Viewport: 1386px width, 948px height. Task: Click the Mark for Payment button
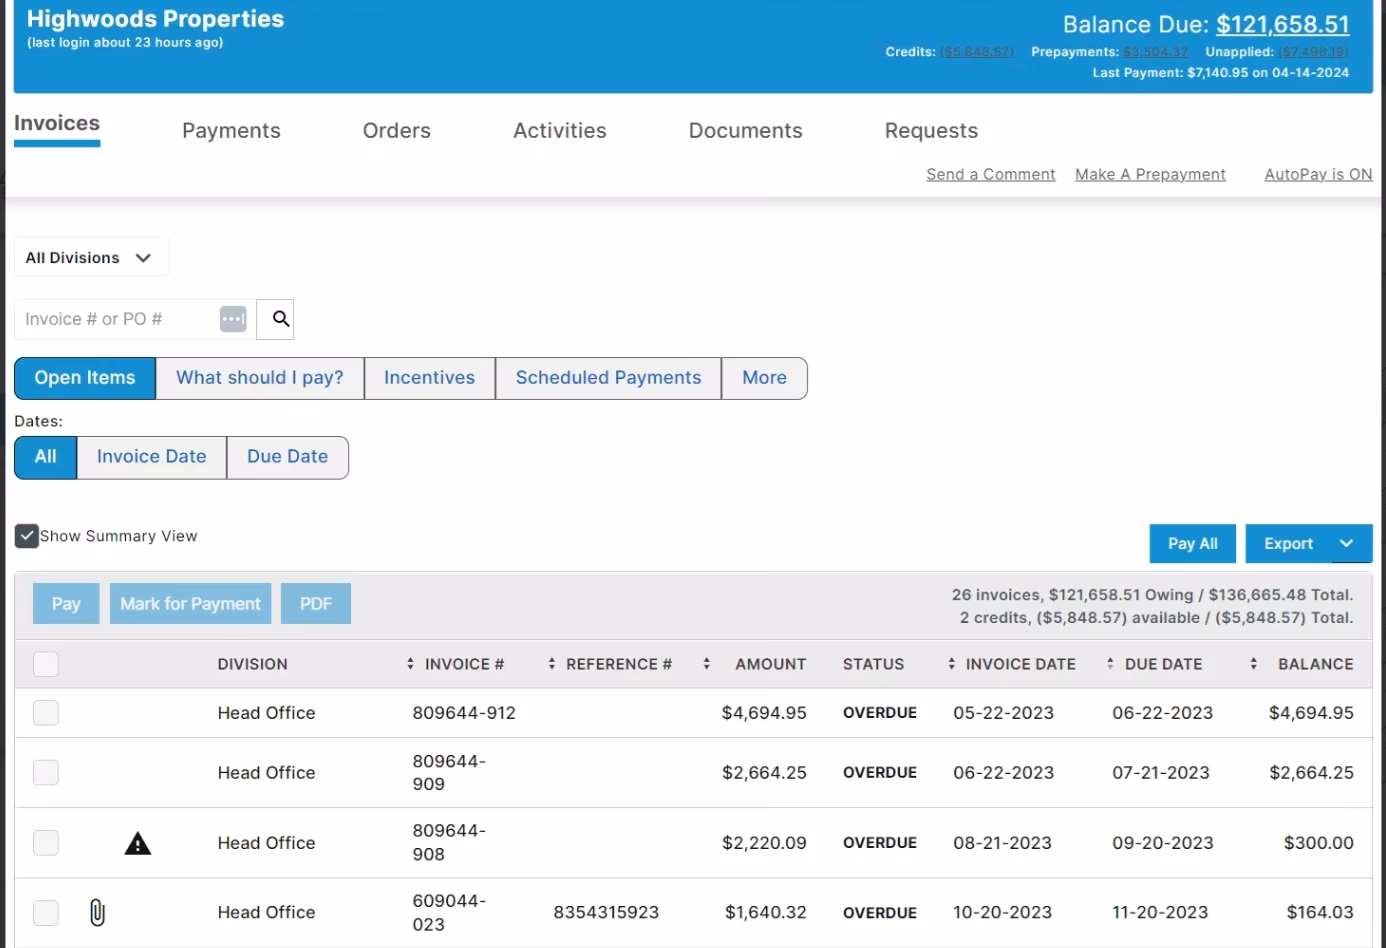coord(190,604)
